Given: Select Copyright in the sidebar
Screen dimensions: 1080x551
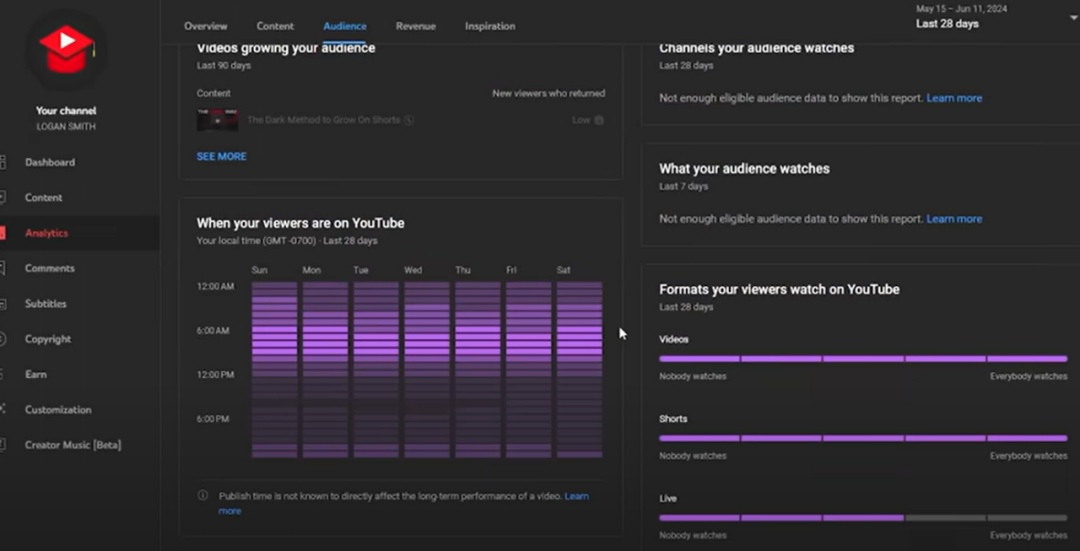Looking at the screenshot, I should [48, 339].
